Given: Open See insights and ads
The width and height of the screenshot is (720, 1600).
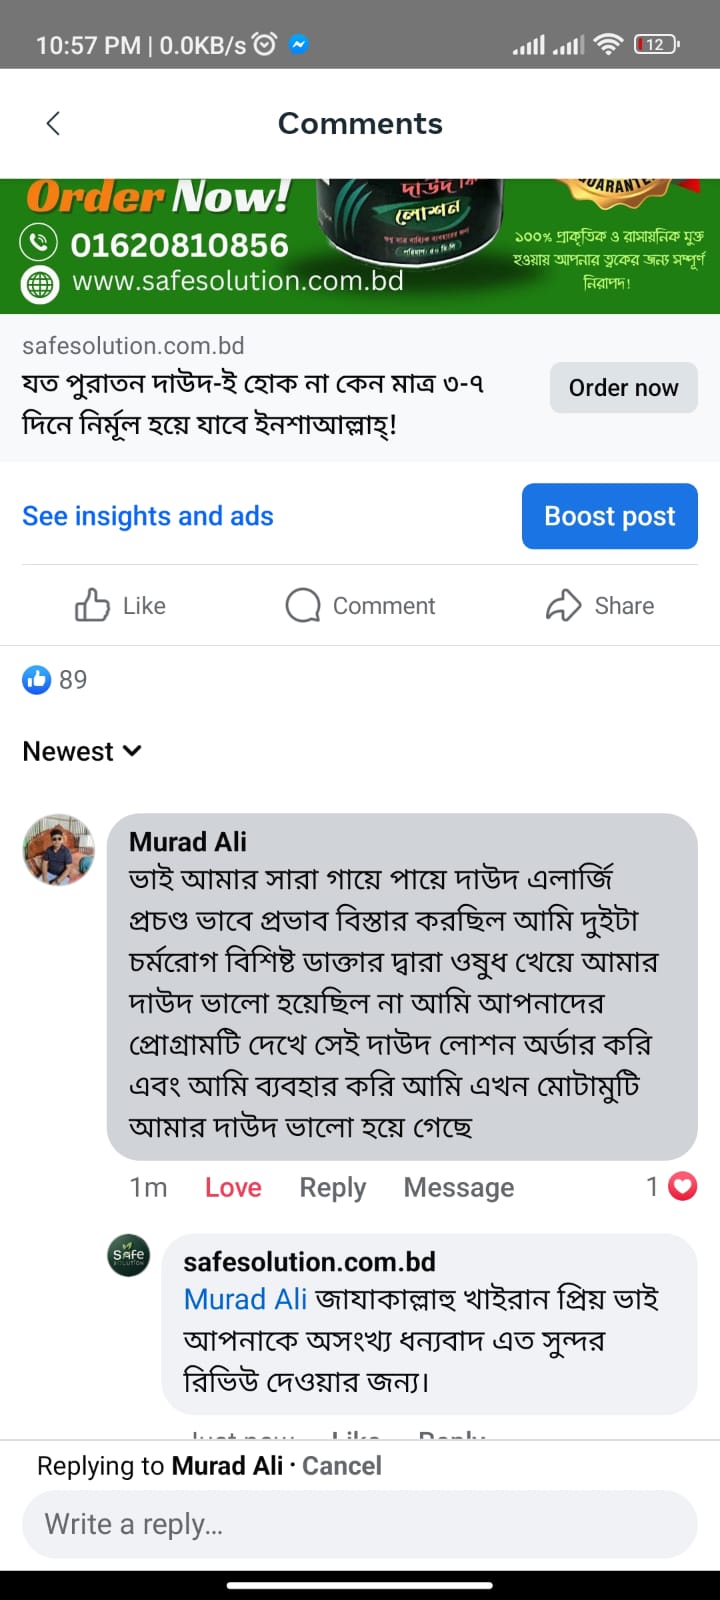Looking at the screenshot, I should coord(148,516).
